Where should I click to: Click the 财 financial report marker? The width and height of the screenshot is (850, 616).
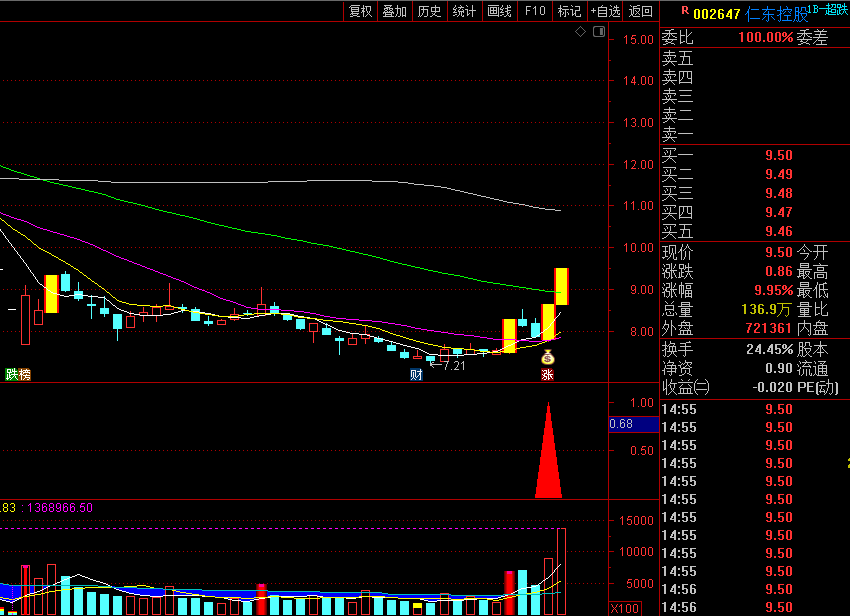[x=416, y=374]
